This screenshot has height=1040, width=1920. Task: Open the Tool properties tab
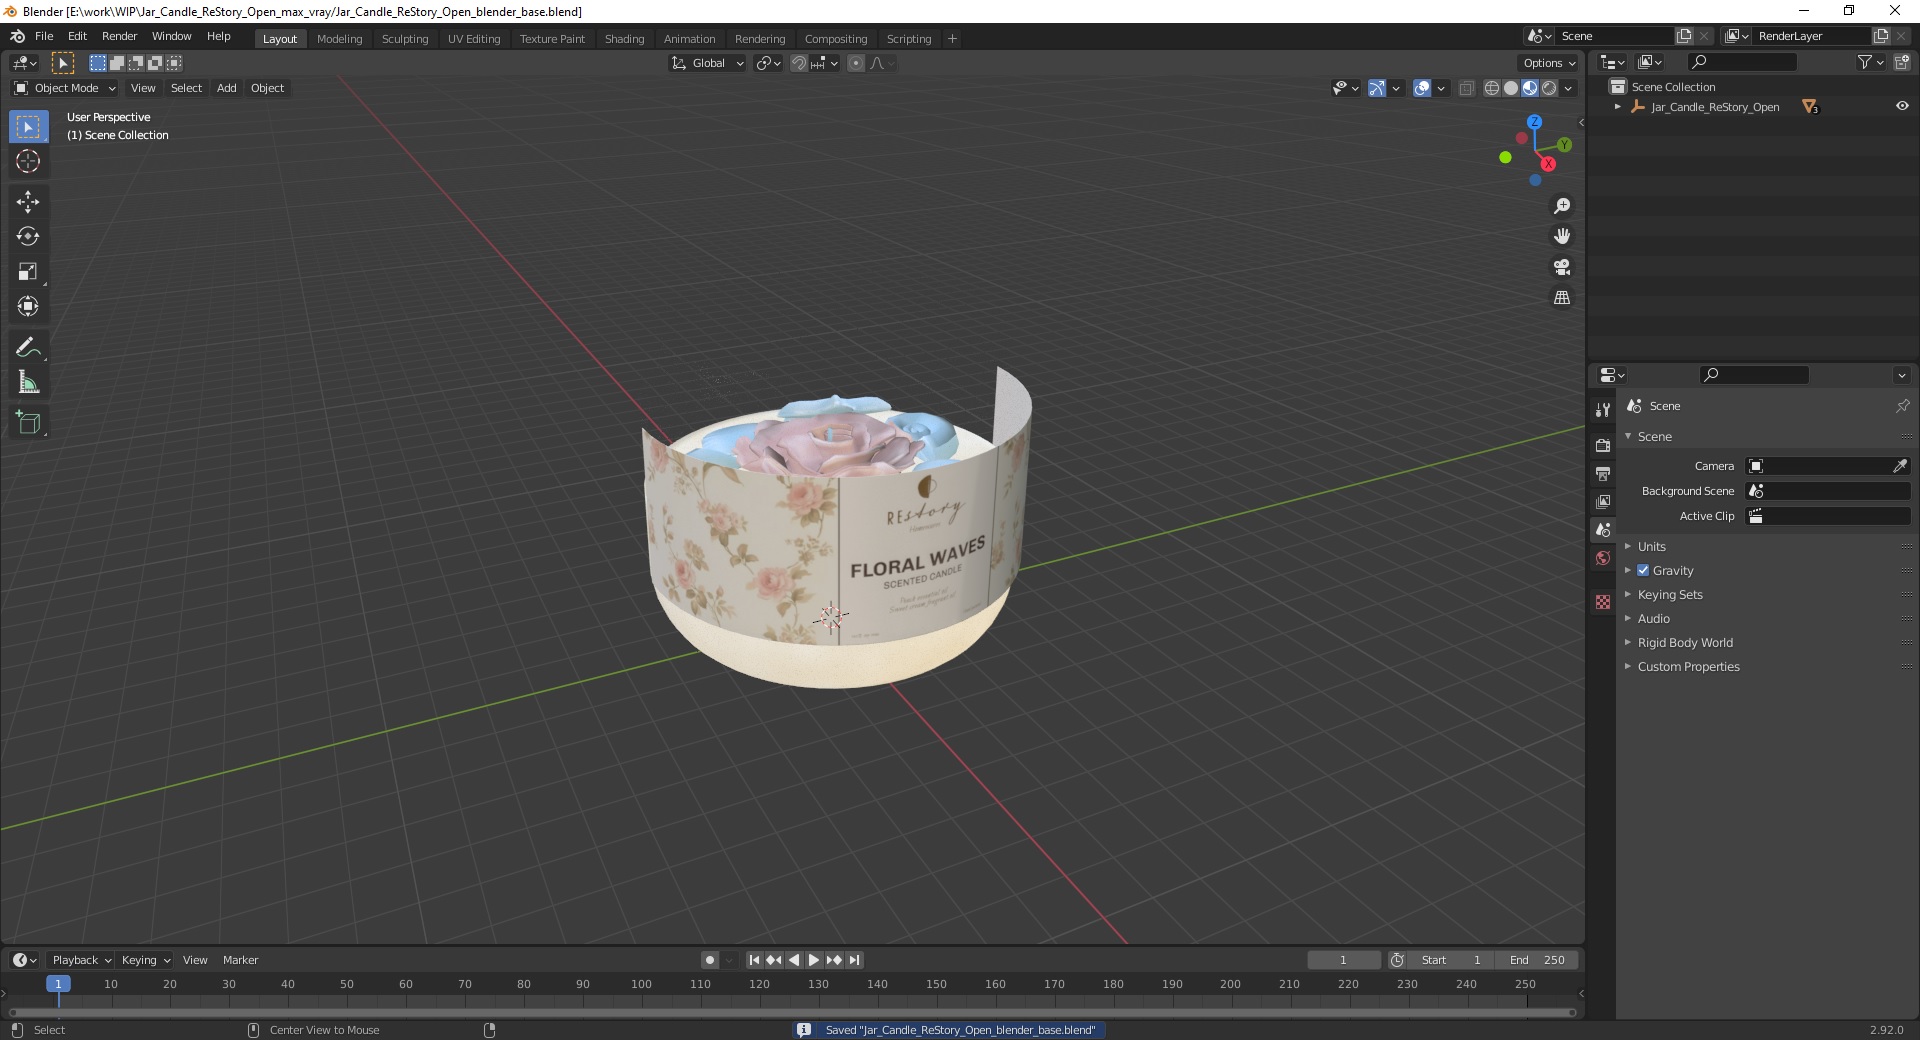pyautogui.click(x=1603, y=410)
